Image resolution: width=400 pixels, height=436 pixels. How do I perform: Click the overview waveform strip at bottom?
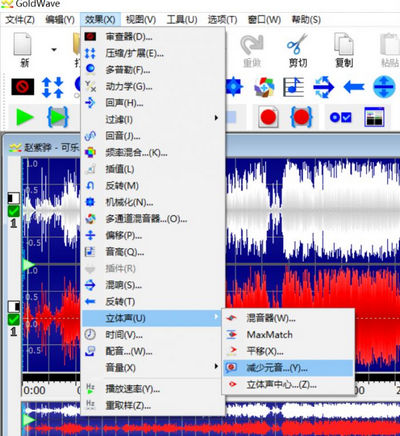pyautogui.click(x=211, y=419)
